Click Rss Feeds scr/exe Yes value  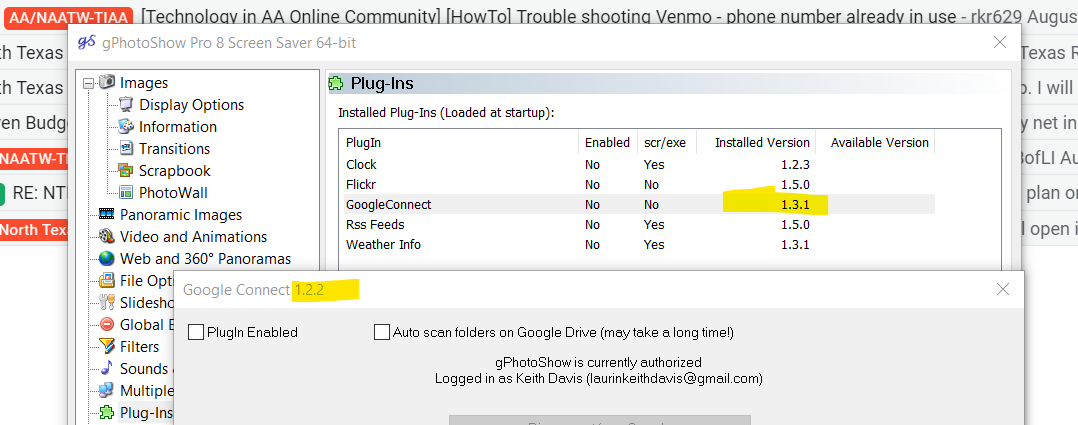[x=654, y=225]
